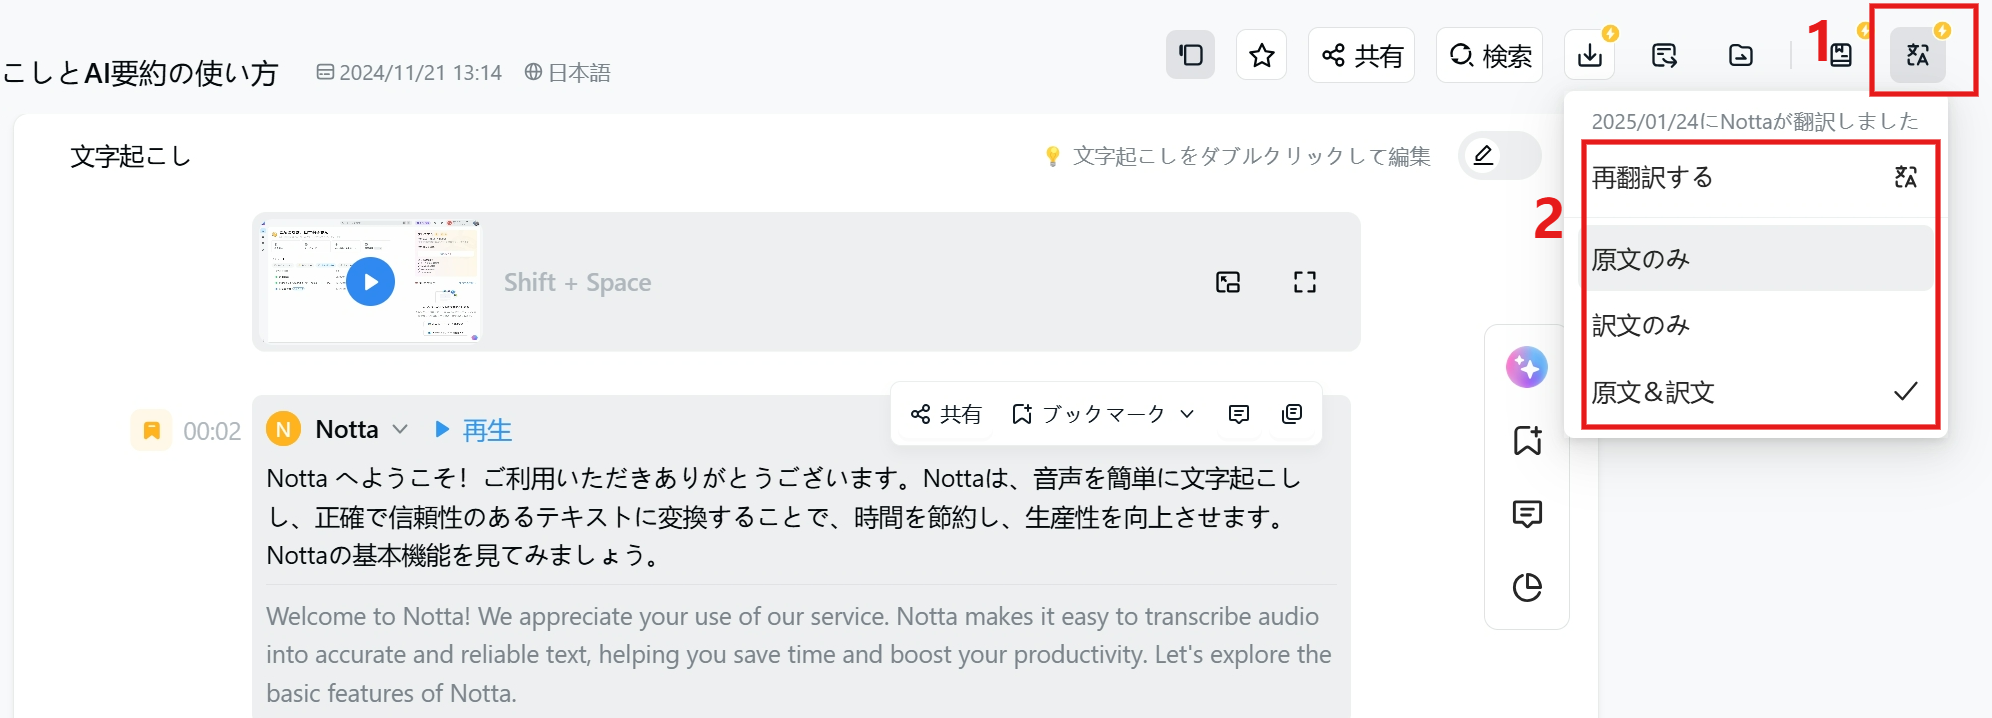
Task: Toggle the transcript edit mode switch
Action: 1499,155
